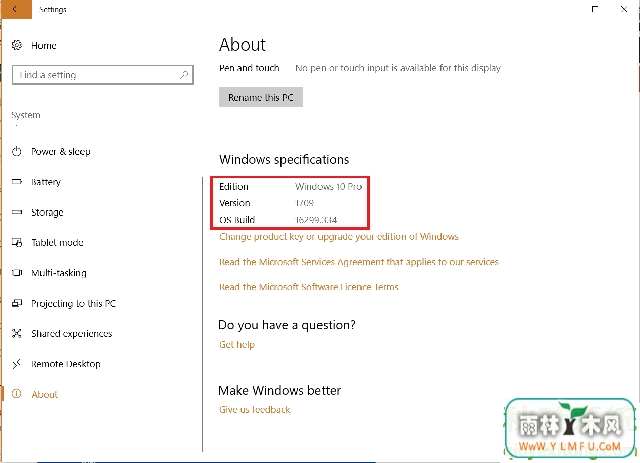Click the Home gear icon

point(17,45)
